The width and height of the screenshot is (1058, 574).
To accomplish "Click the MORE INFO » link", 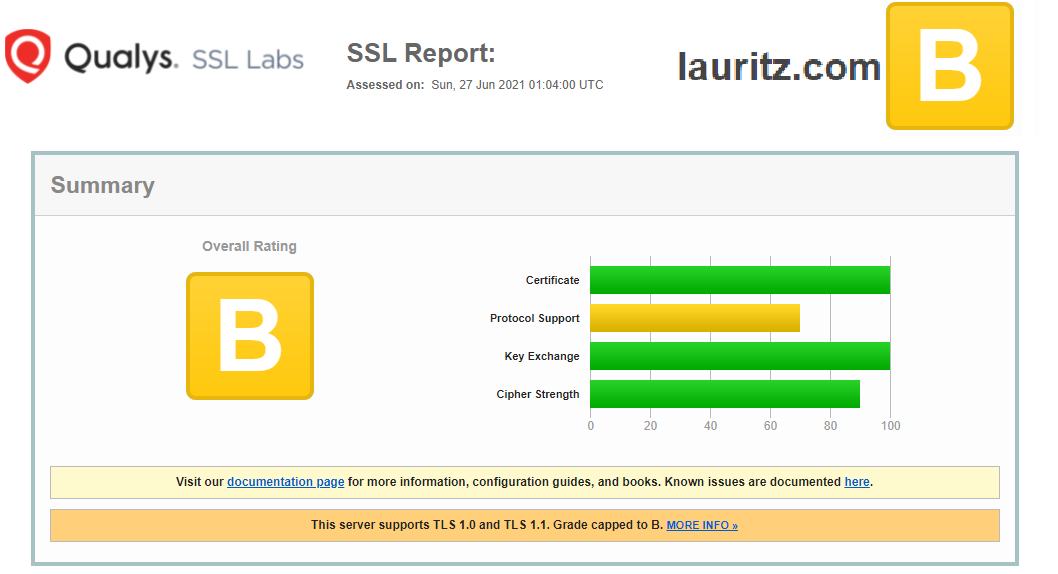I will (702, 525).
